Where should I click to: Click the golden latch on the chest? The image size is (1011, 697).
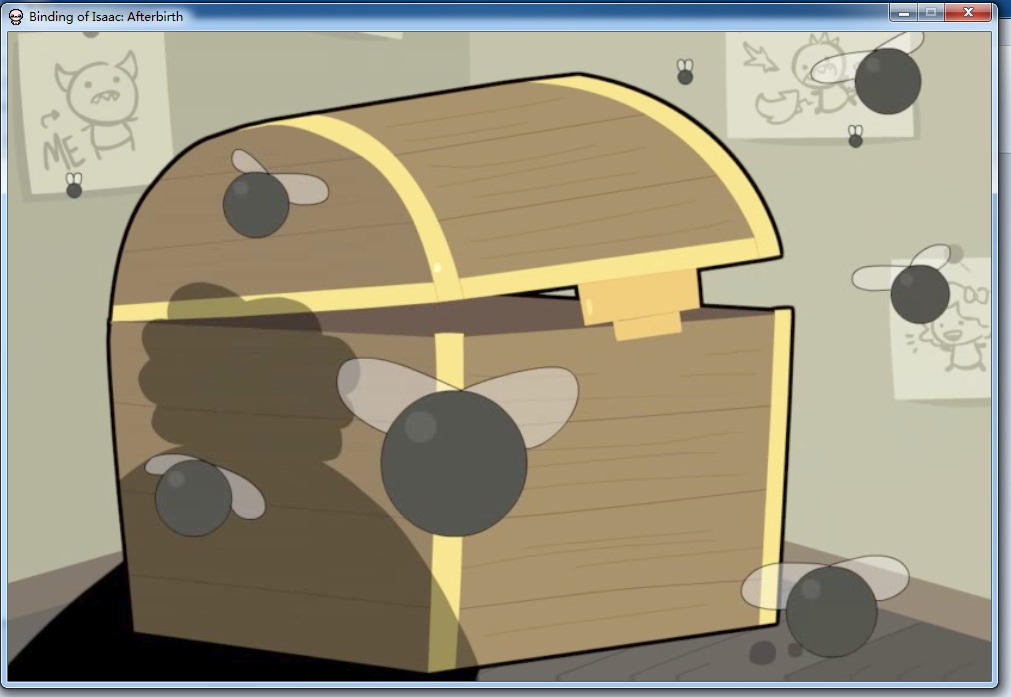pos(639,304)
